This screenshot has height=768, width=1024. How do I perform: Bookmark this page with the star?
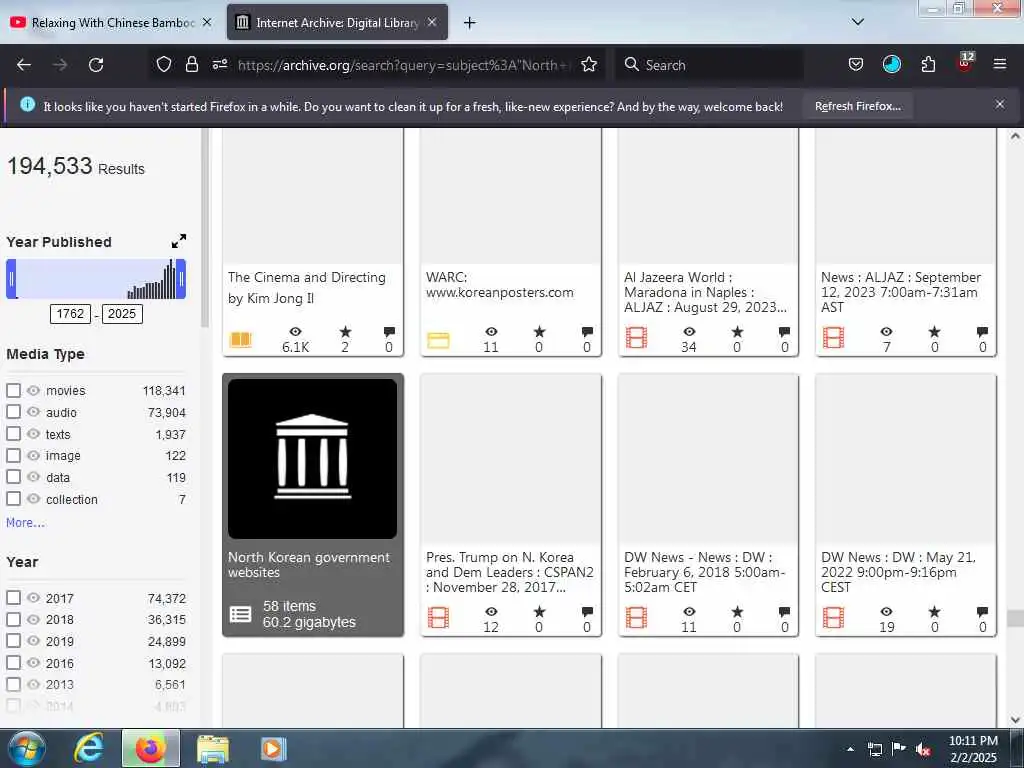tap(589, 64)
